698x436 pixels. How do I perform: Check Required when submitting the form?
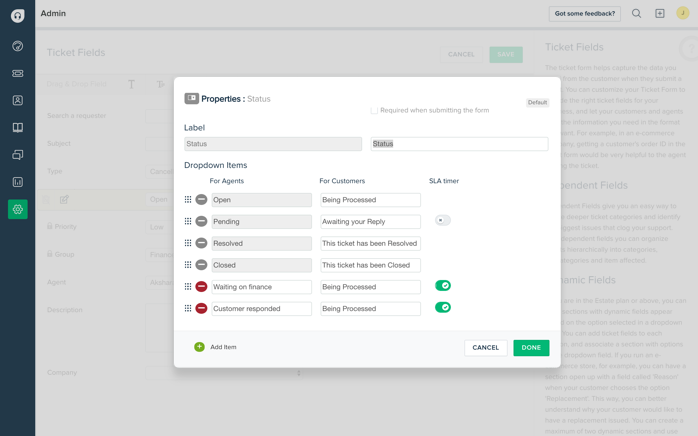[374, 110]
